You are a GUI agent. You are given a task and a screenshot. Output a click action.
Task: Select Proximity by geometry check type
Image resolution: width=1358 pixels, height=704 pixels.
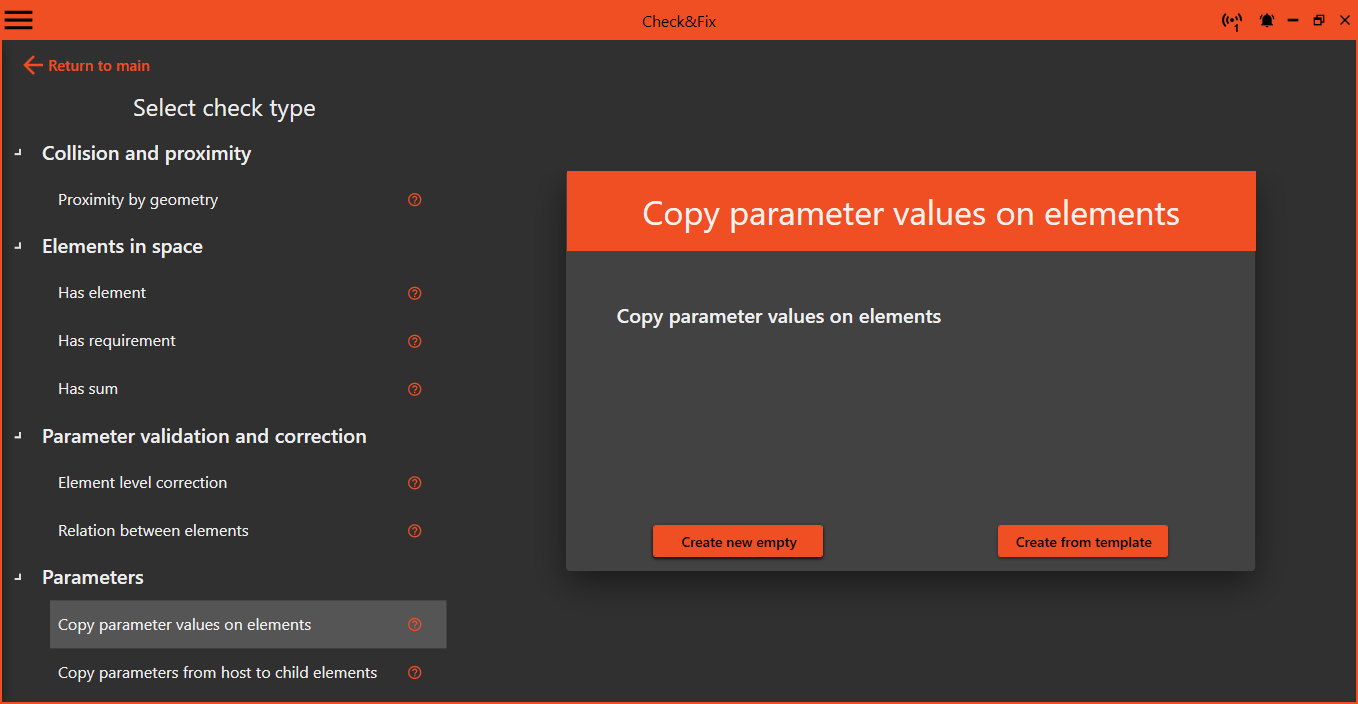pyautogui.click(x=138, y=200)
